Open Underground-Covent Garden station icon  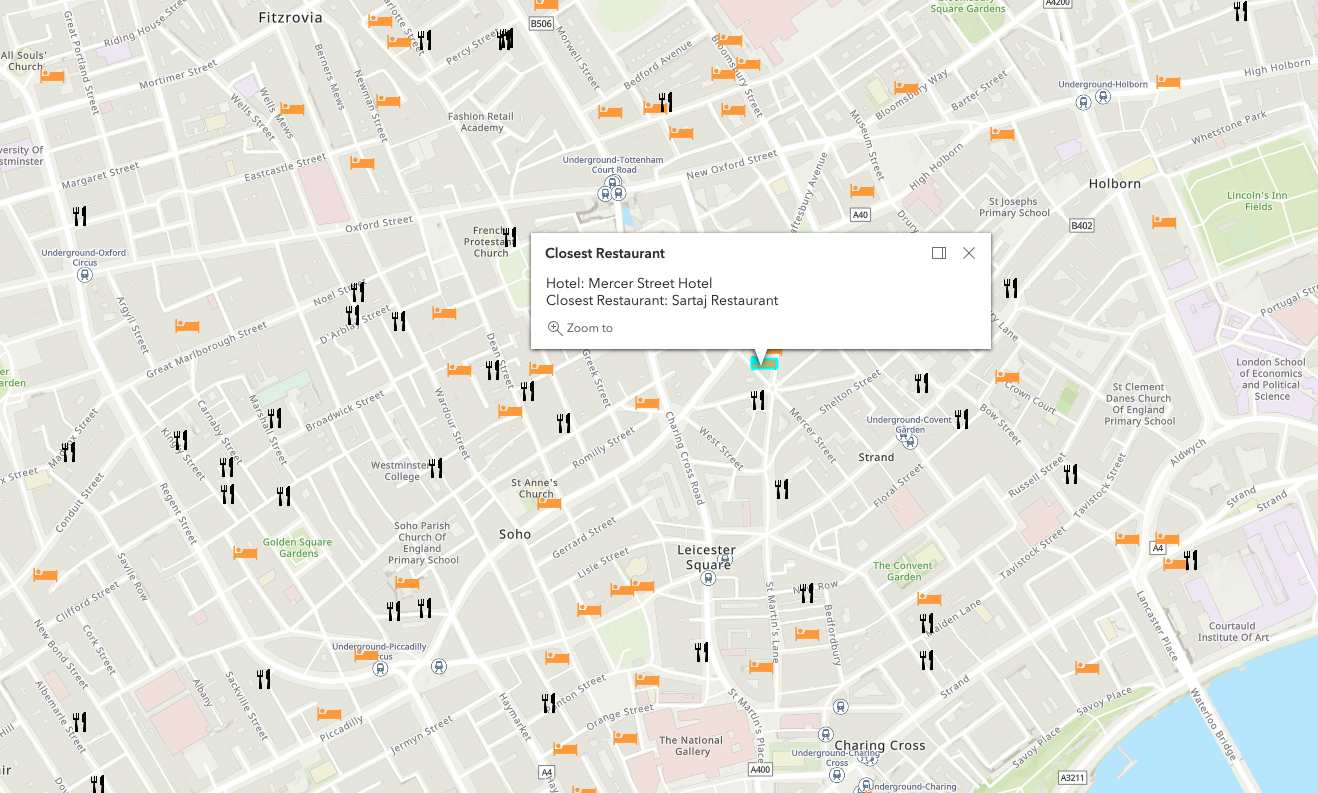(x=910, y=441)
